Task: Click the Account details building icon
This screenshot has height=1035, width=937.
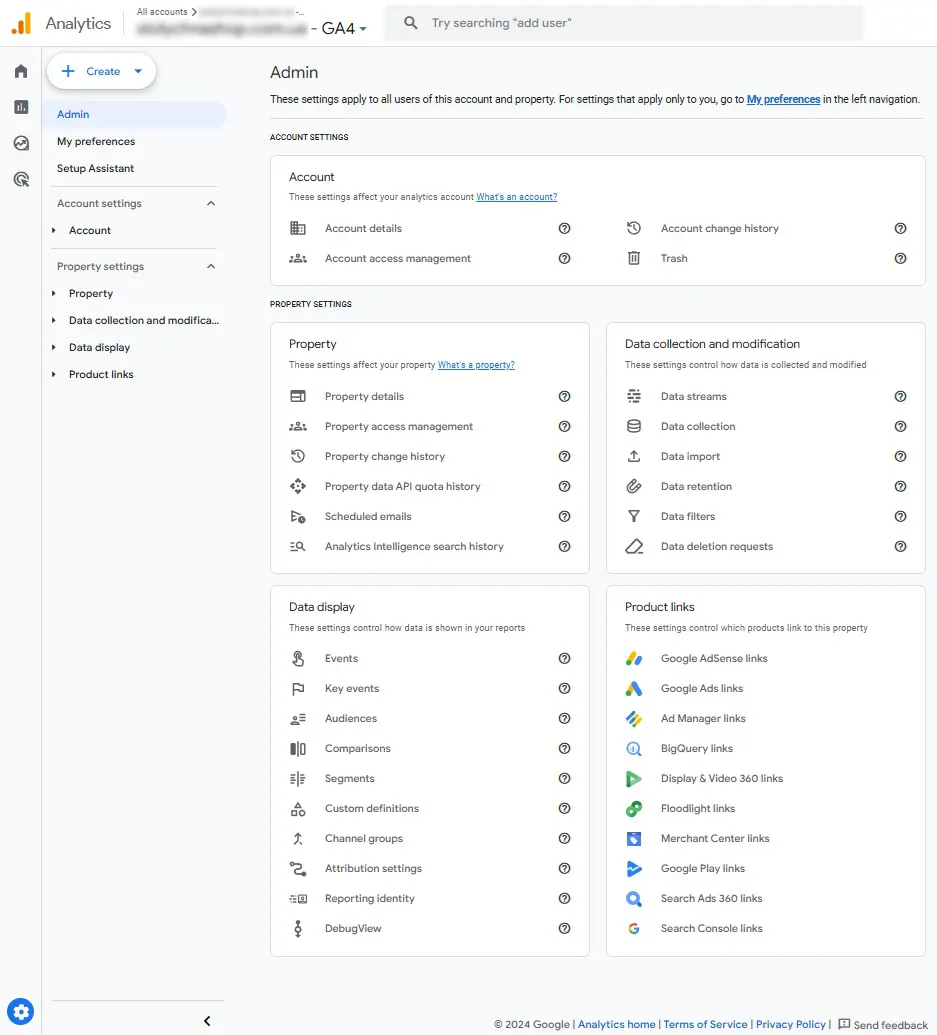Action: pyautogui.click(x=298, y=228)
